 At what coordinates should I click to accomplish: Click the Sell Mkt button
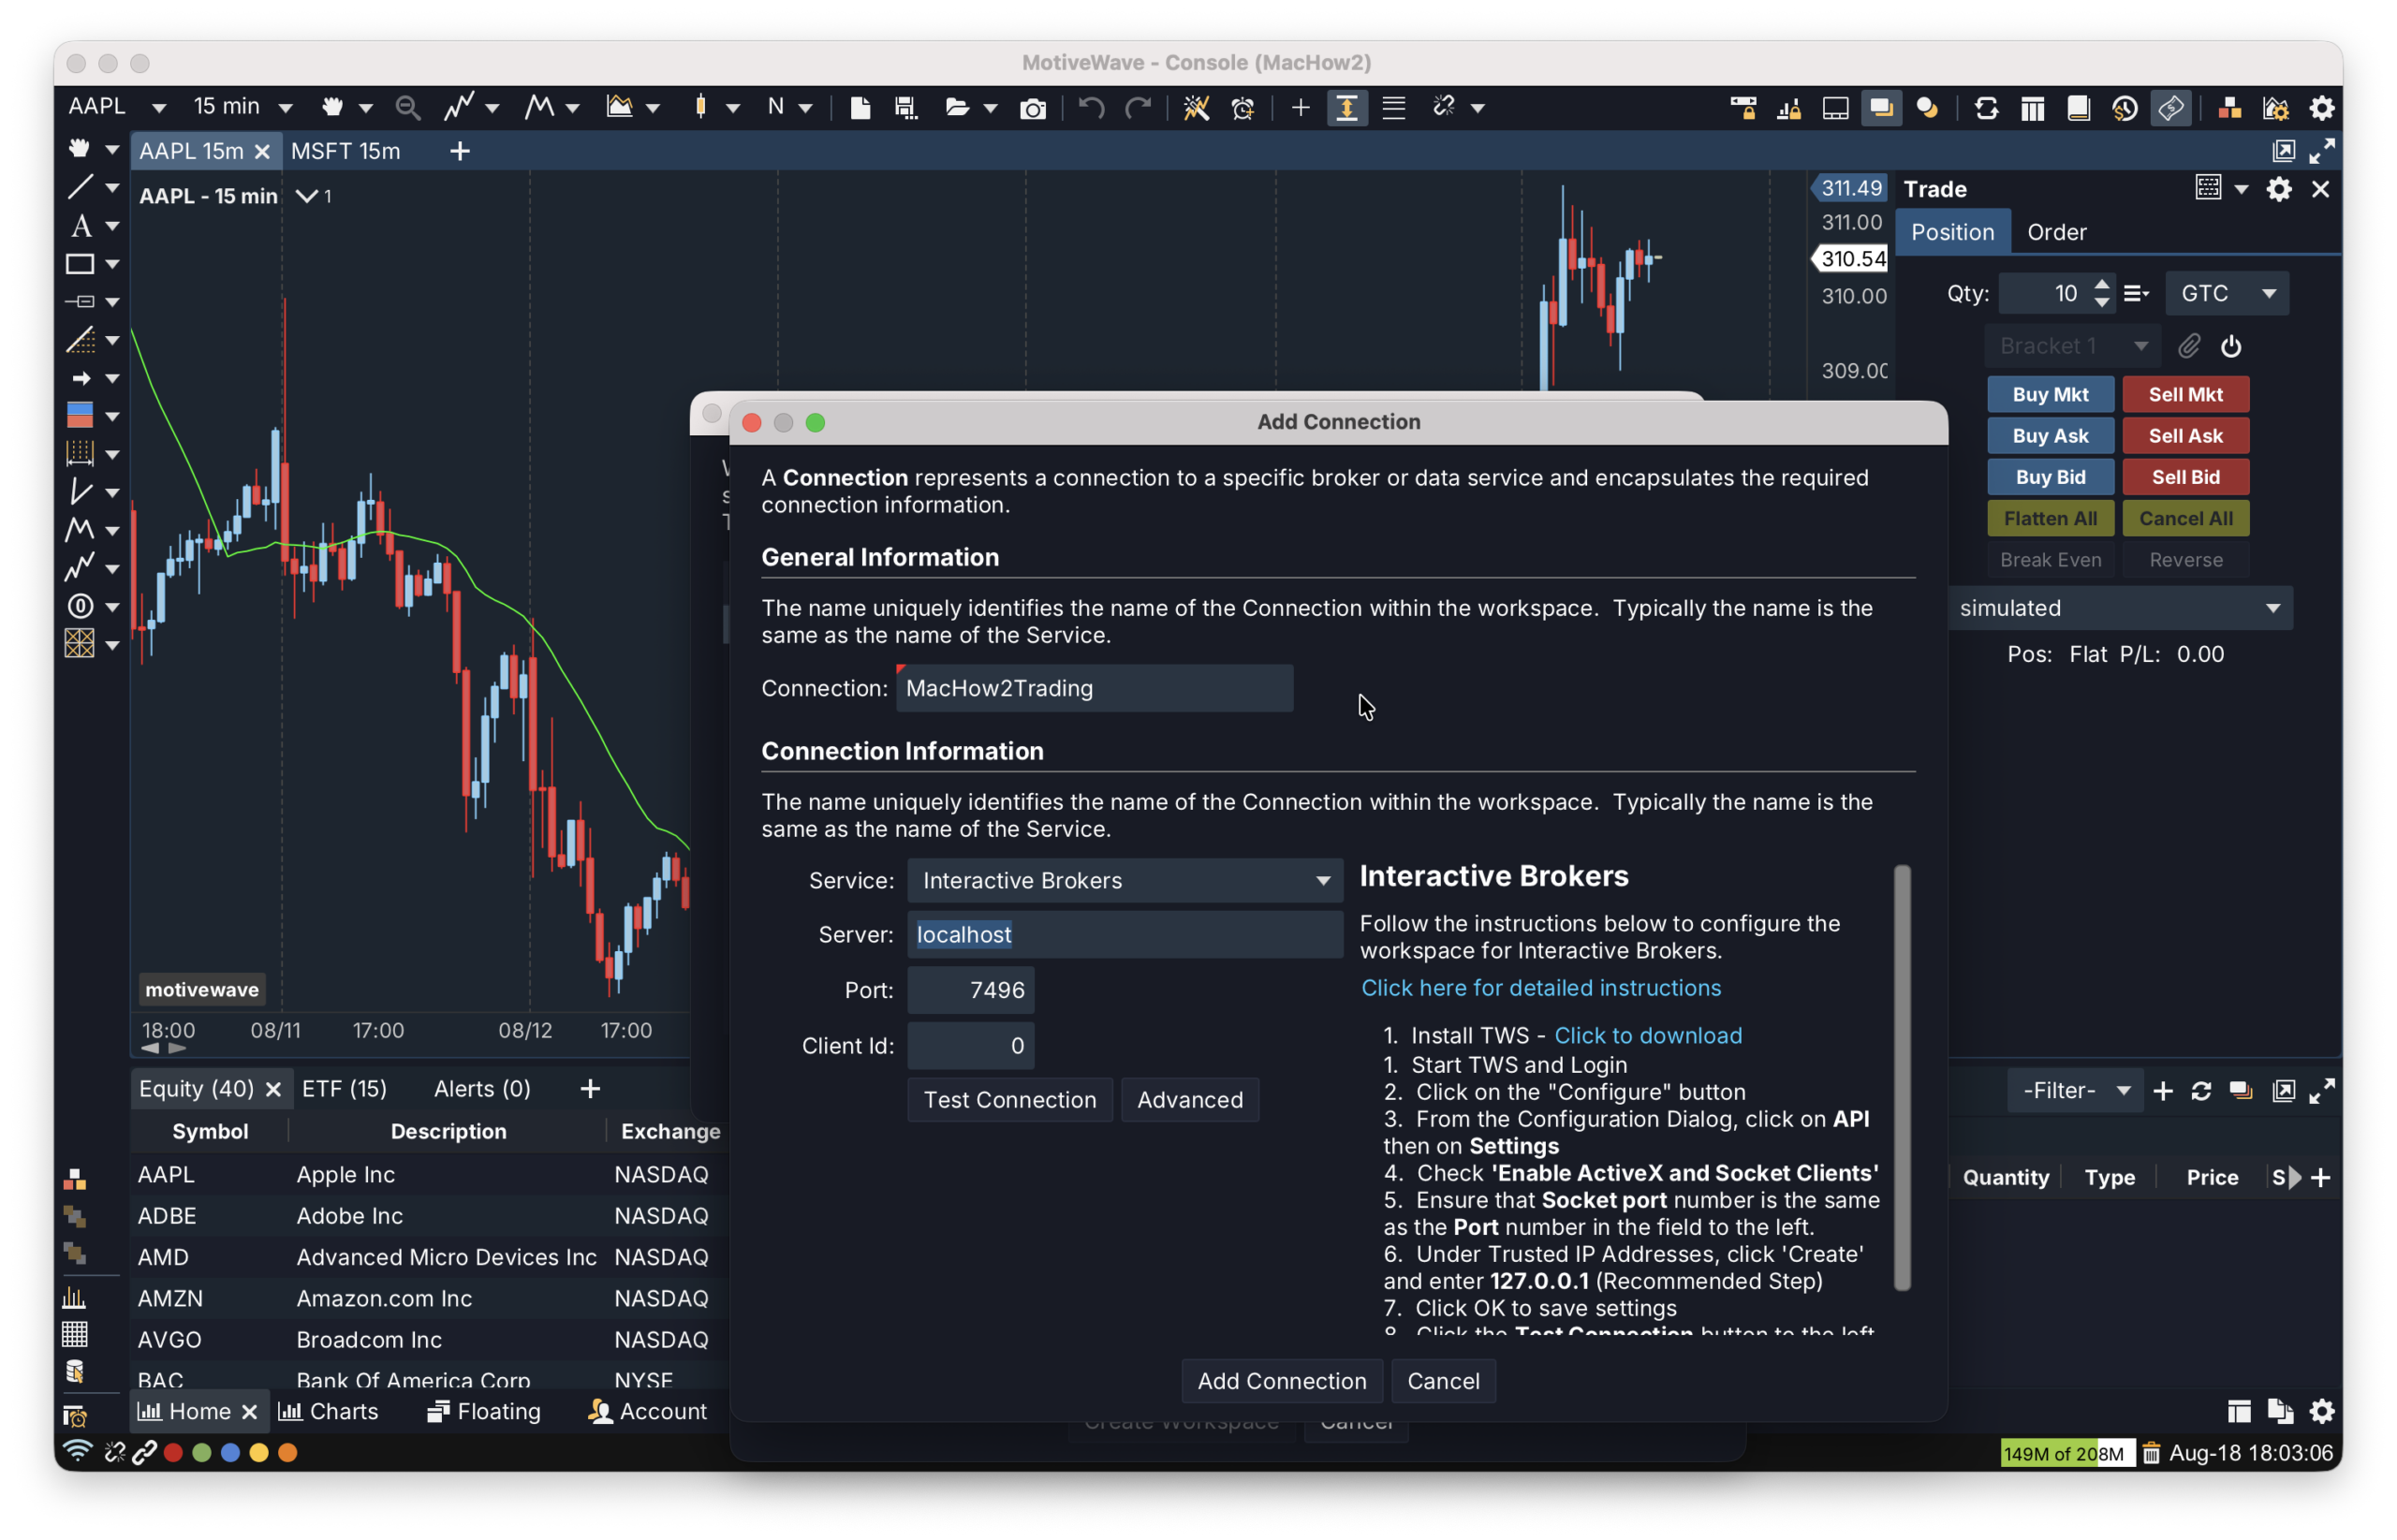point(2185,394)
